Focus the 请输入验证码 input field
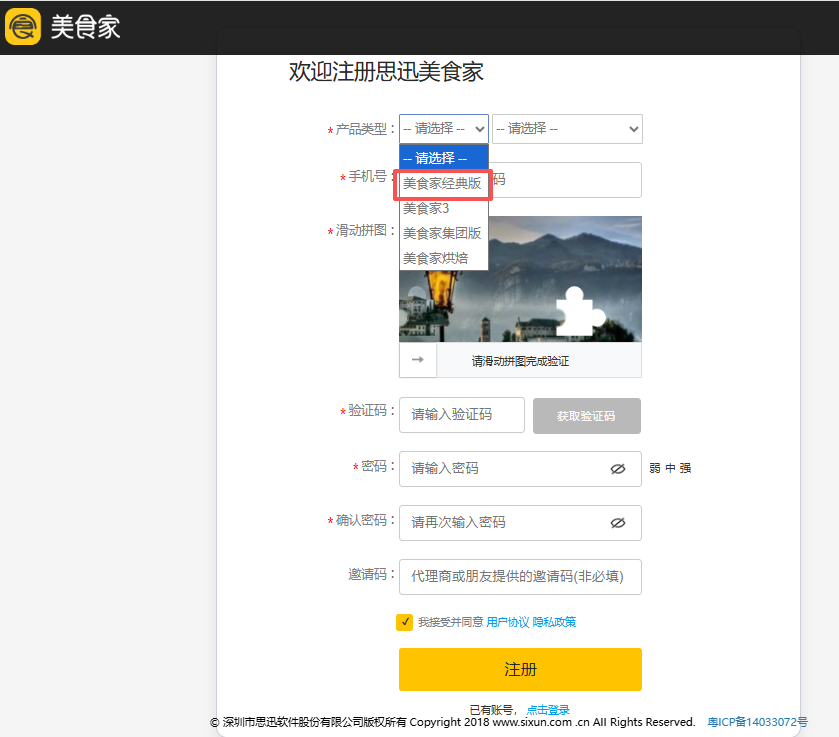Image resolution: width=839 pixels, height=737 pixels. tap(461, 415)
